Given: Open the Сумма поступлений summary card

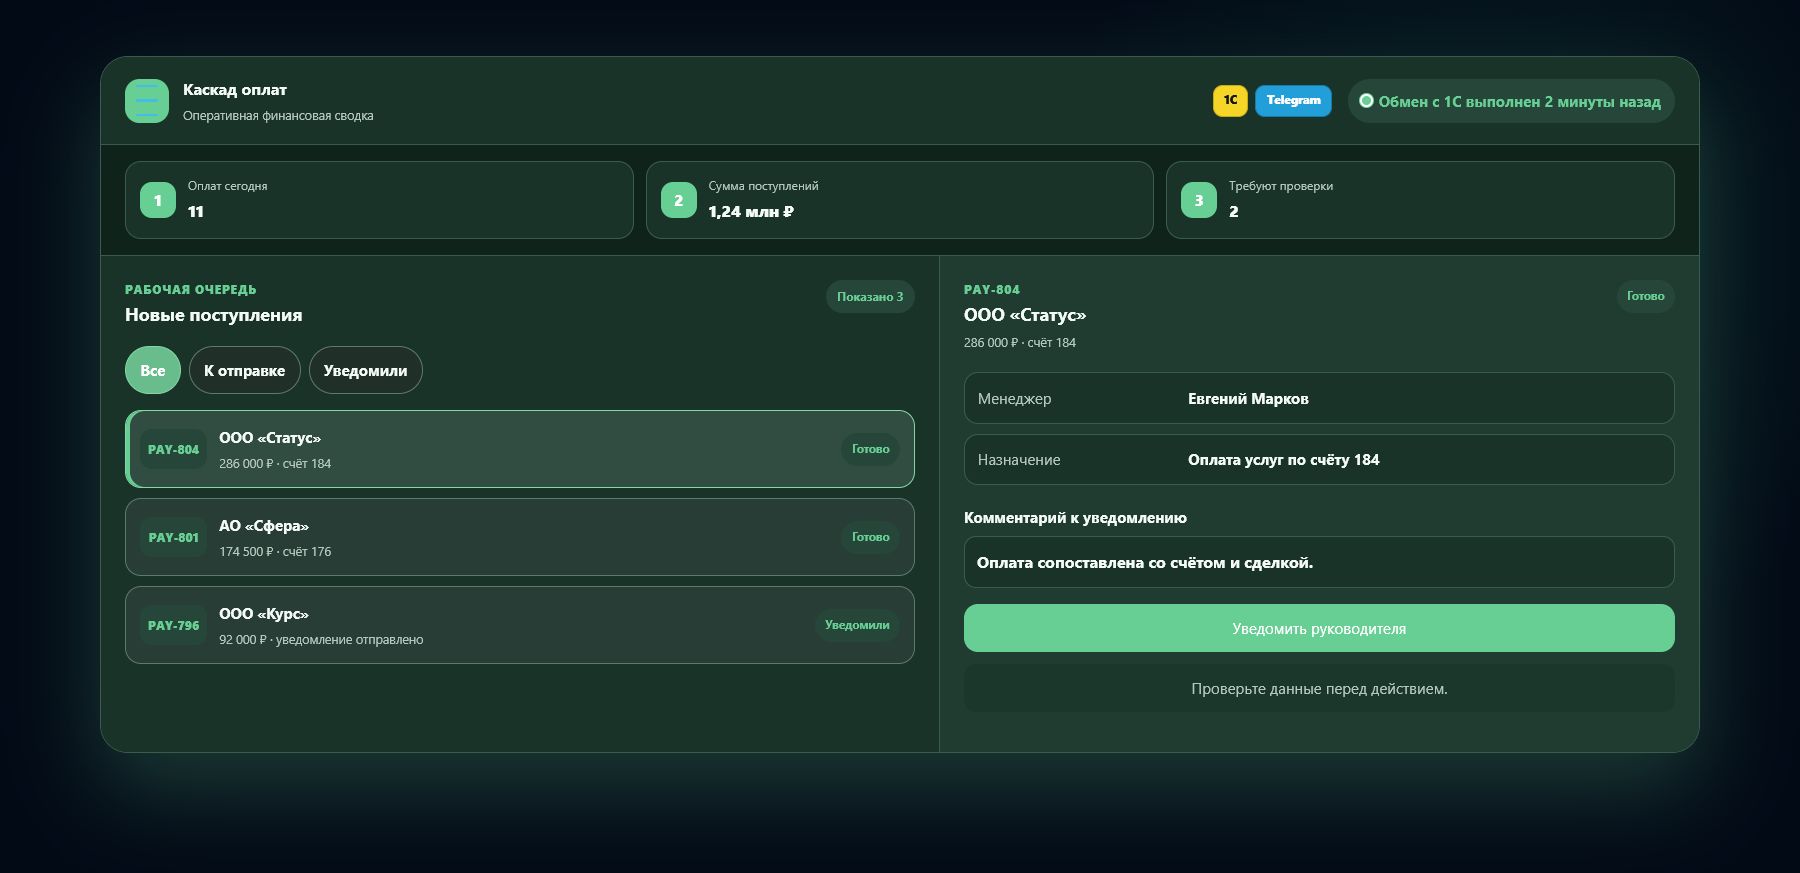Looking at the screenshot, I should (900, 200).
